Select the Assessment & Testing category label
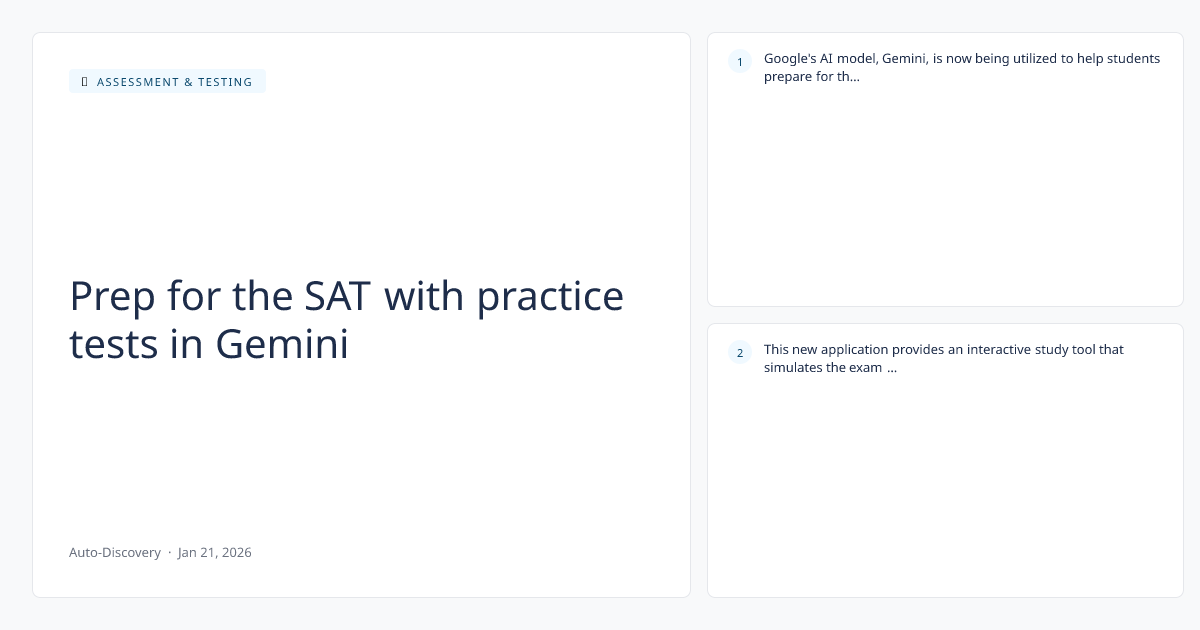Screen dimensions: 1200x630 174,82
